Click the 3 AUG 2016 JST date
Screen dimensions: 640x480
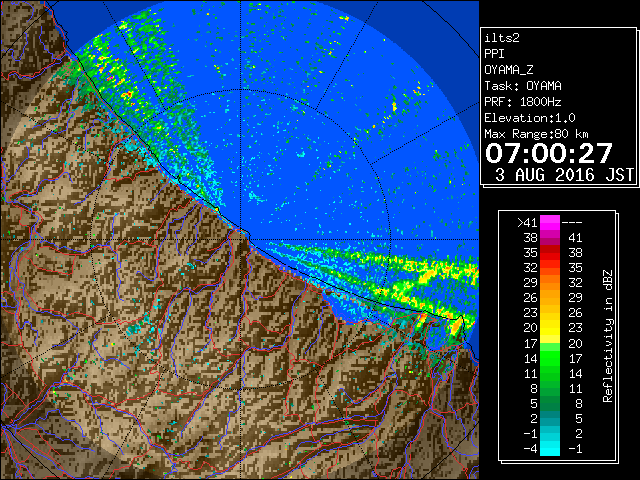click(x=564, y=175)
